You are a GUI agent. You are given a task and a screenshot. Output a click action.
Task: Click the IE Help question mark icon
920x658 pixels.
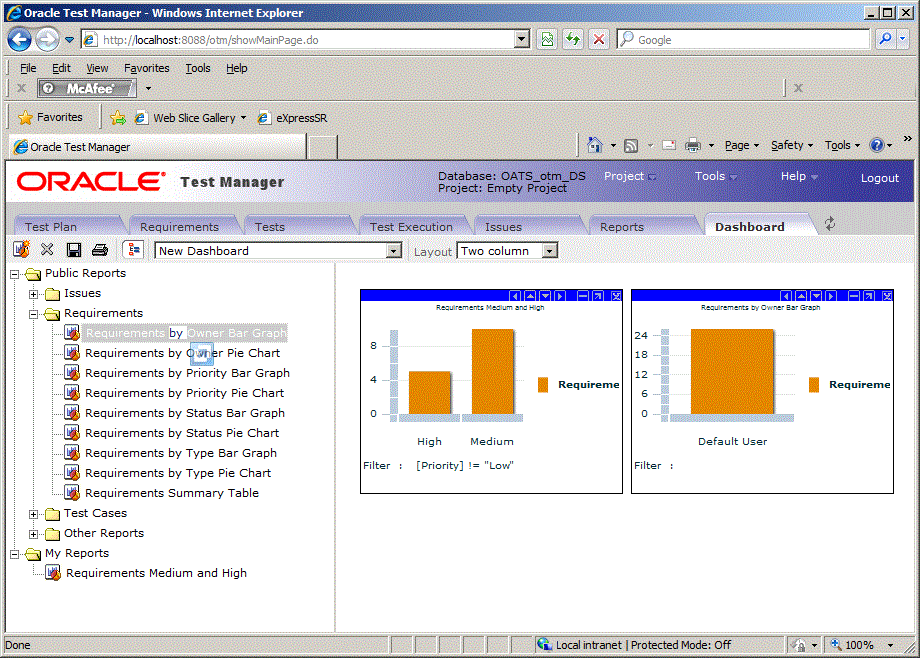point(877,145)
